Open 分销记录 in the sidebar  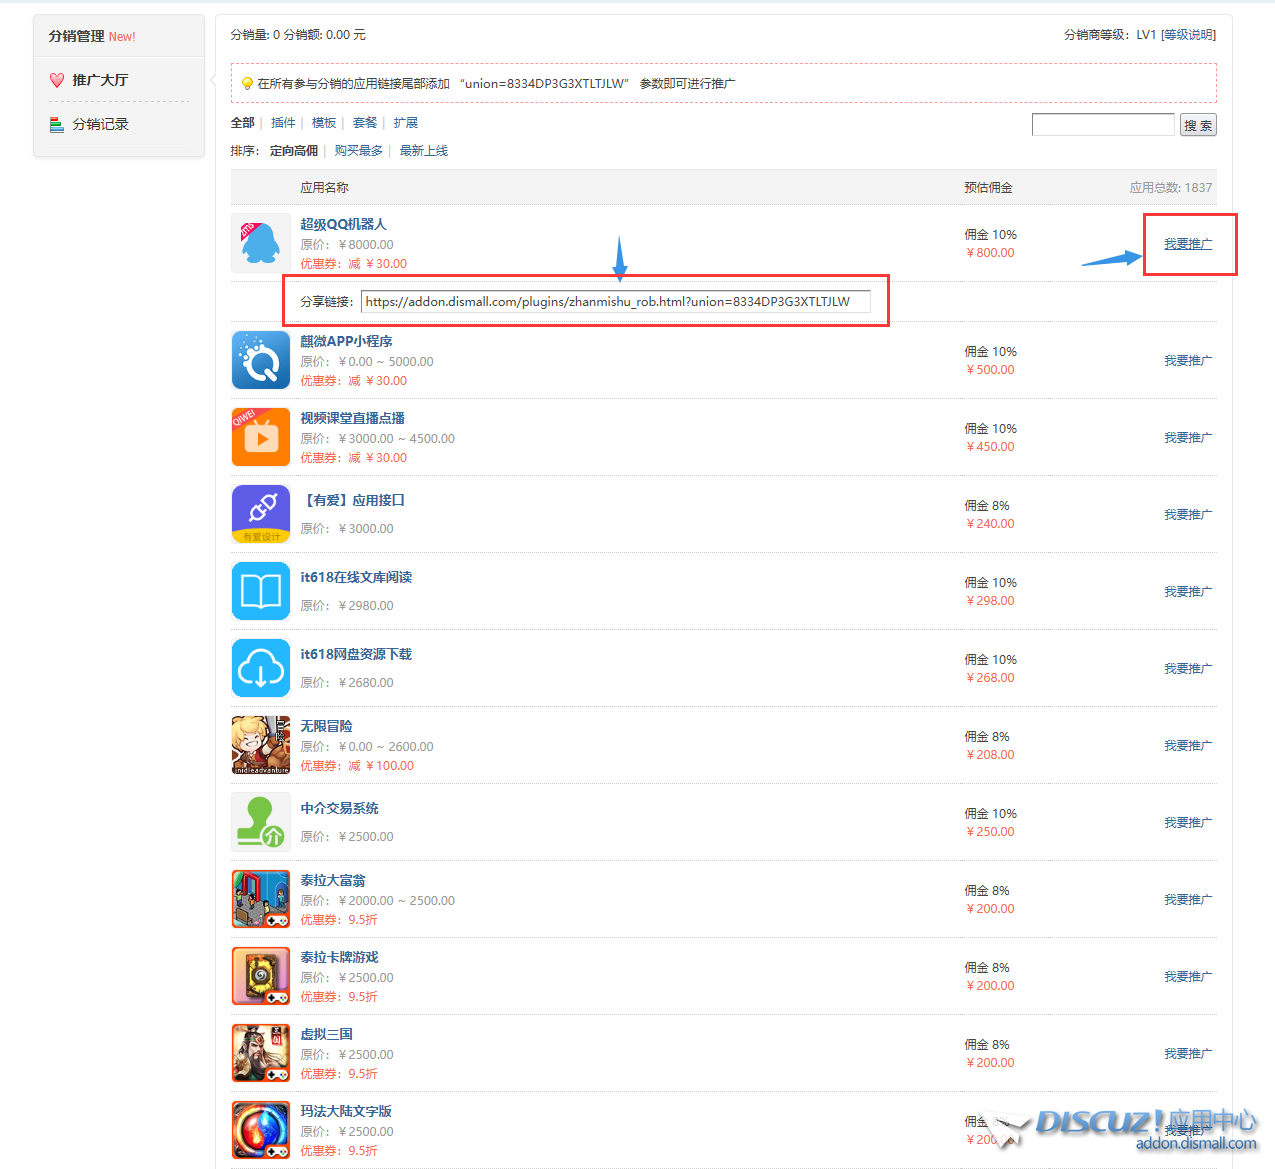tap(100, 124)
